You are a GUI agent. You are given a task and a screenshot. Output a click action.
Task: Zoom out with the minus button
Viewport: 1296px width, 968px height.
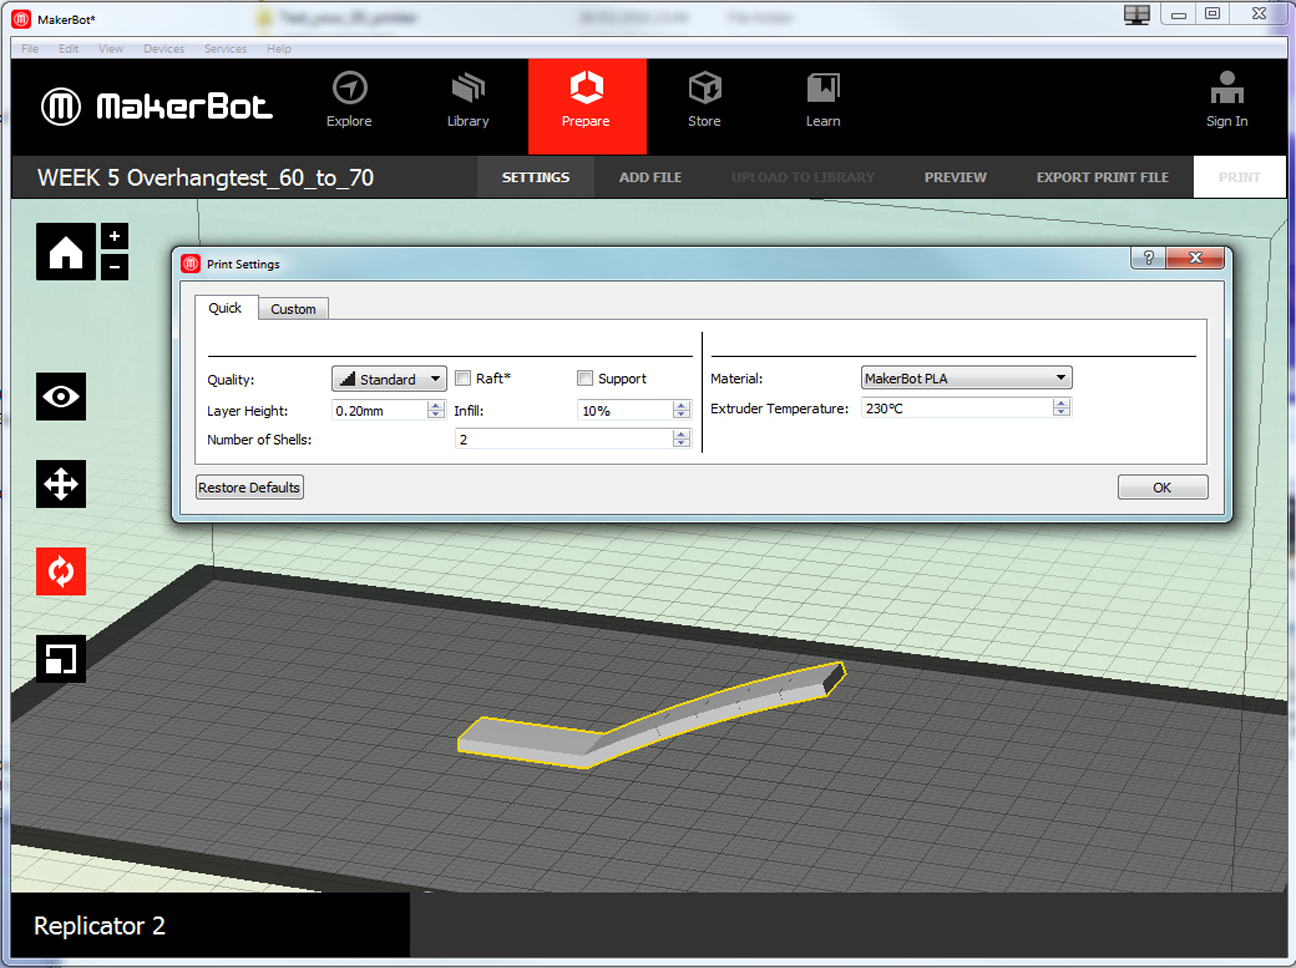115,267
